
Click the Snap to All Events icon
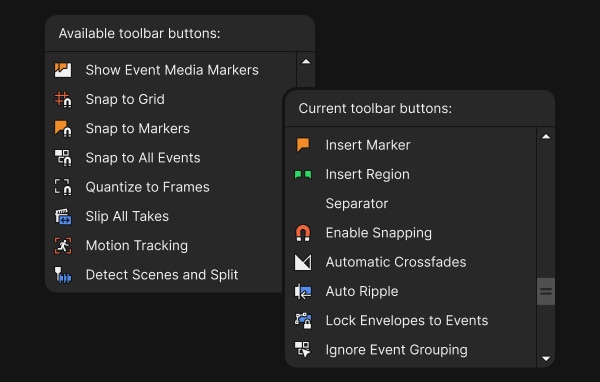click(x=63, y=158)
